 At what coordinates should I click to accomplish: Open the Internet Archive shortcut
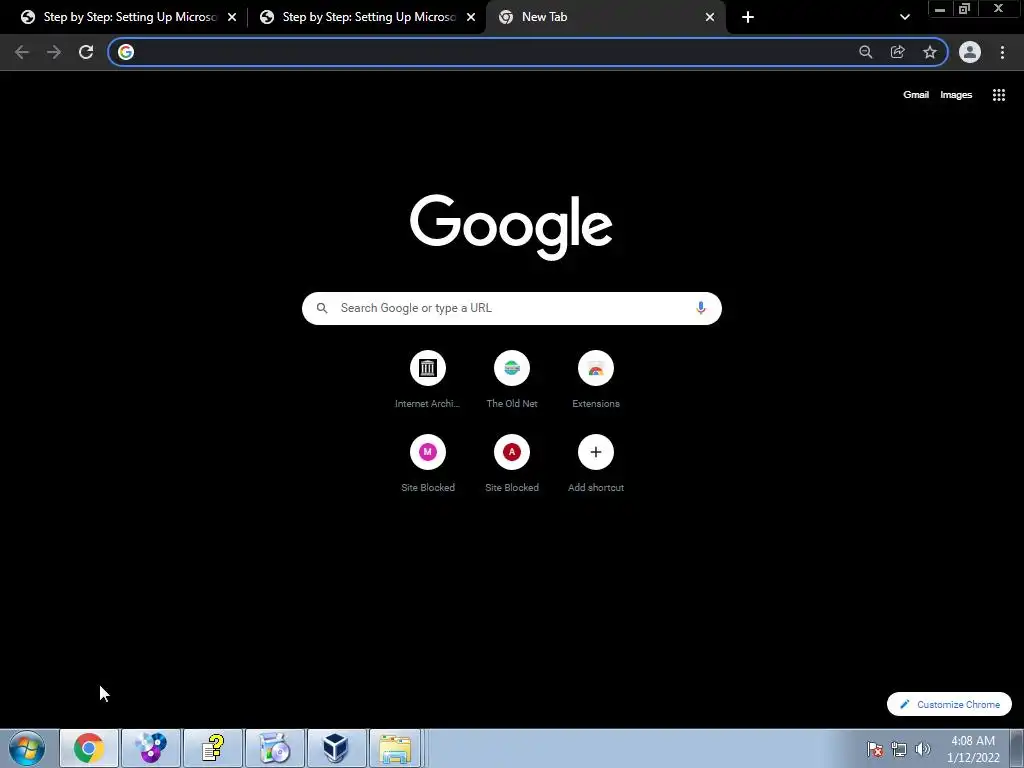point(428,380)
